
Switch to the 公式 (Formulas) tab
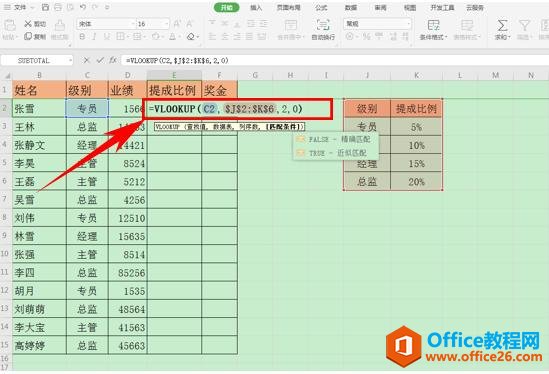click(321, 7)
